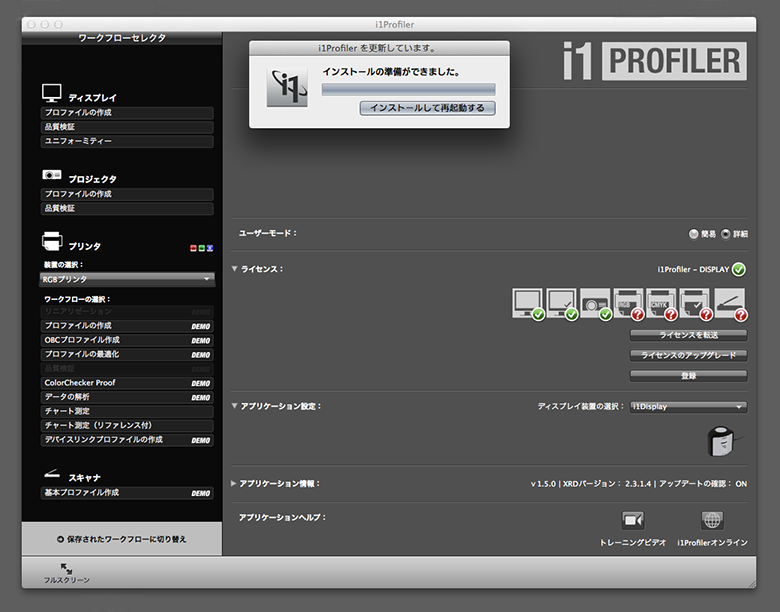Switch to saved workflows (保存されたワークフロー)

(122, 538)
